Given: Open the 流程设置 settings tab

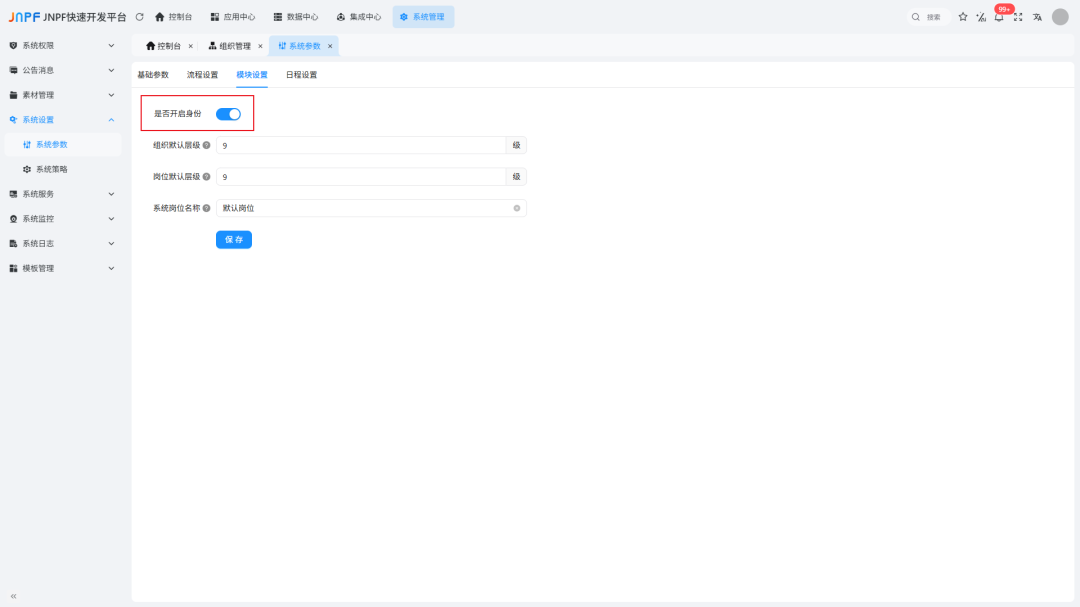Looking at the screenshot, I should tap(202, 74).
